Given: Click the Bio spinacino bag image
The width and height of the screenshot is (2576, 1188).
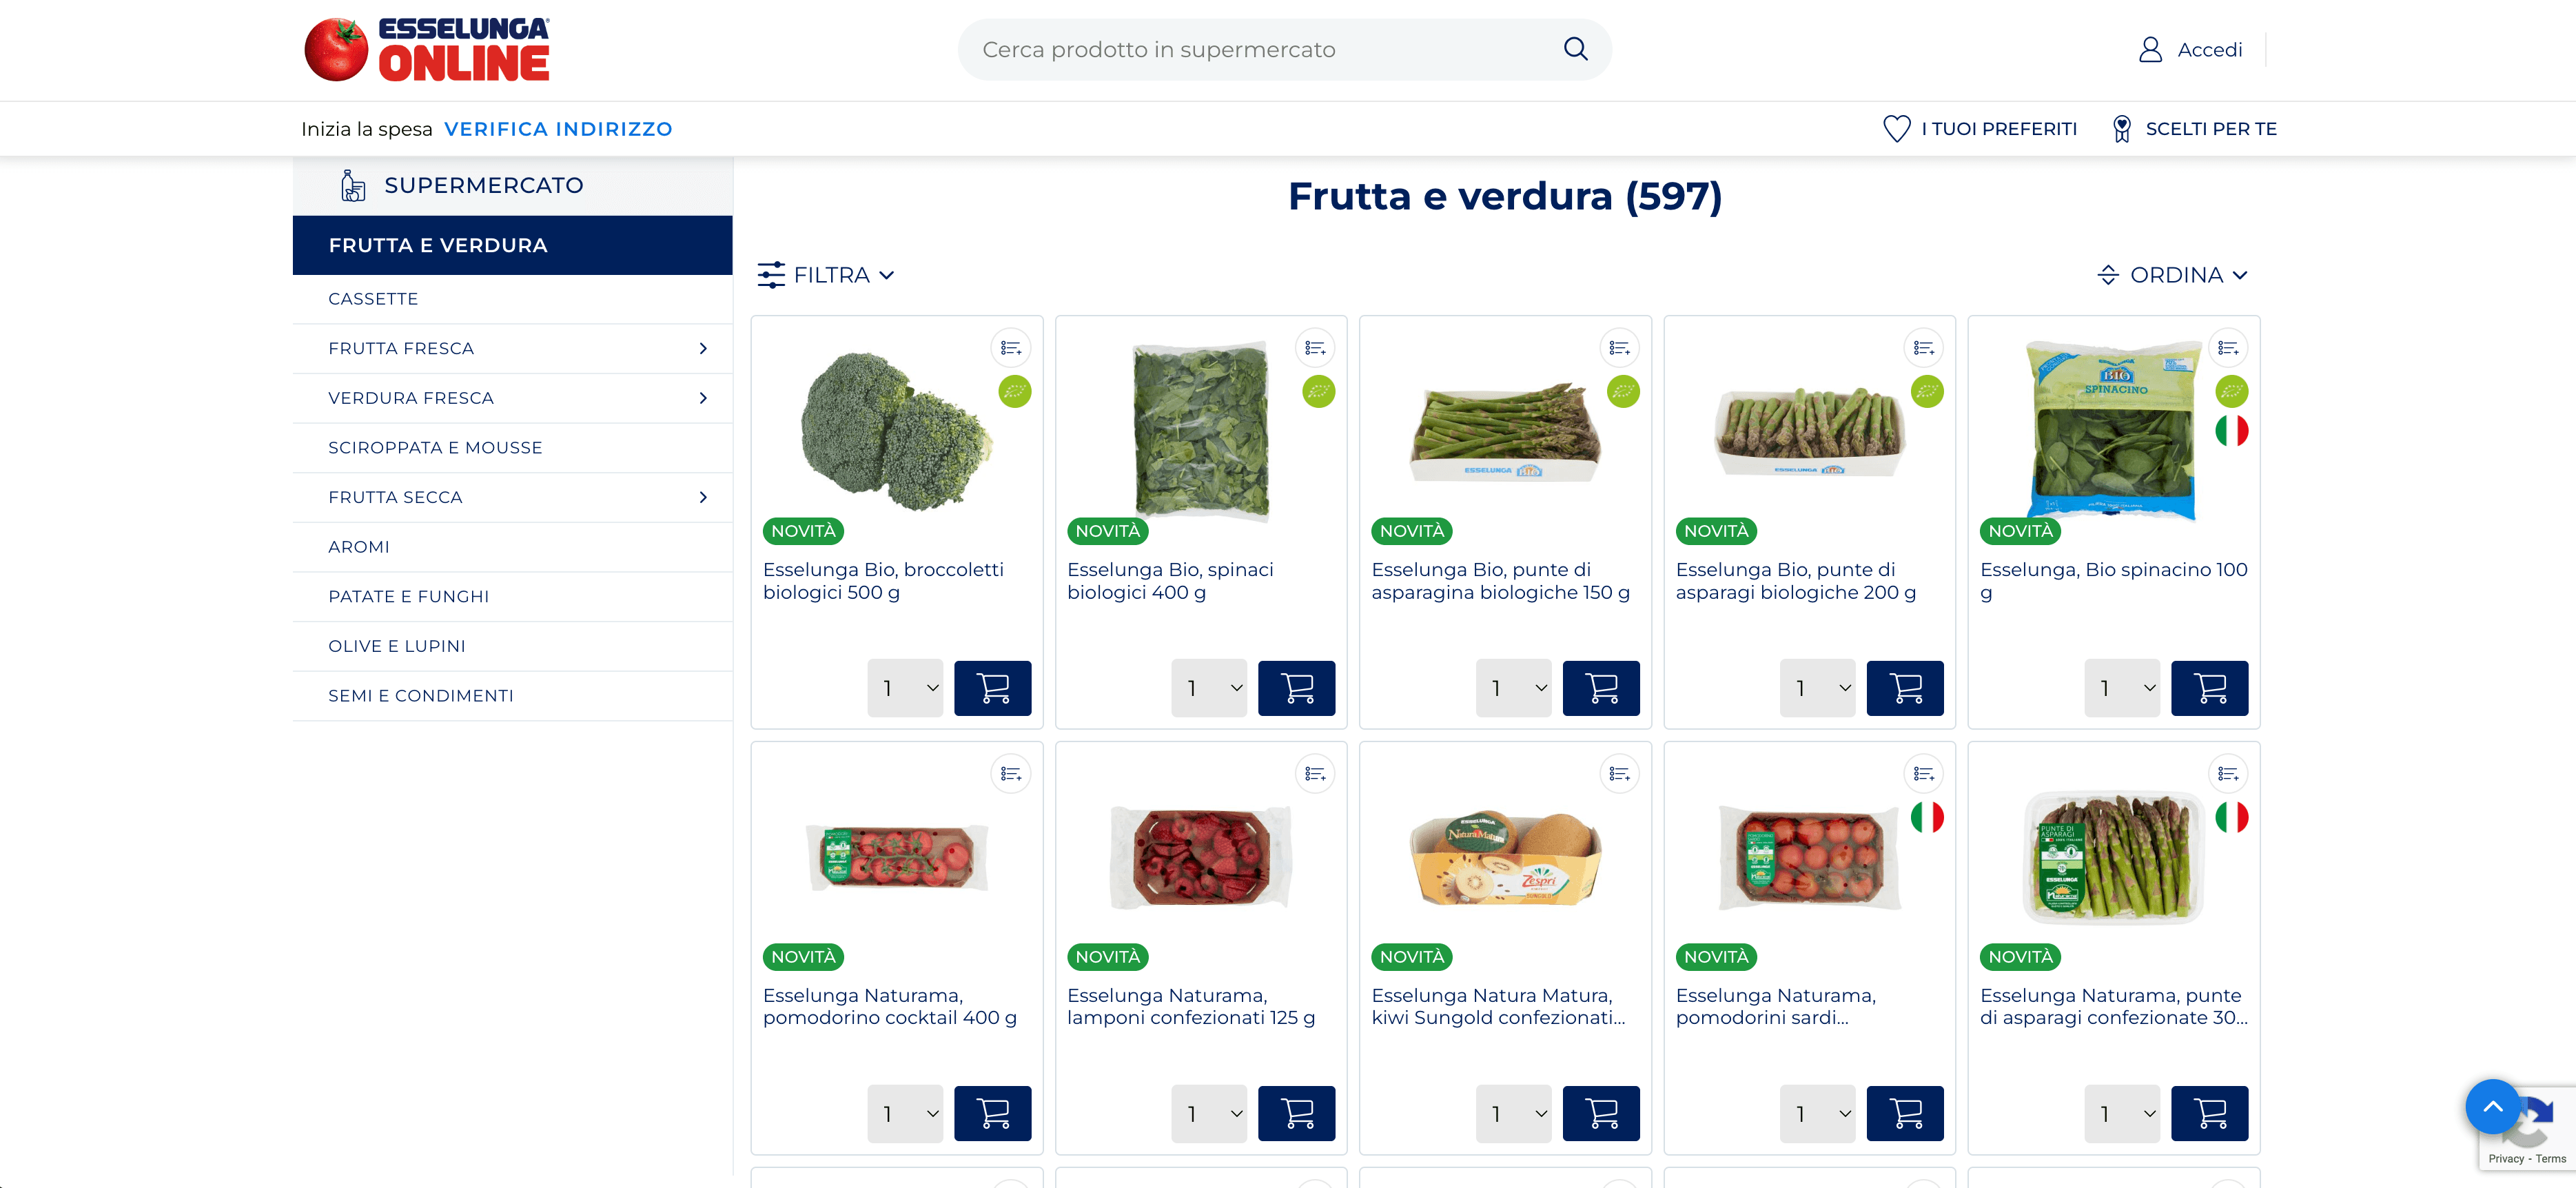Looking at the screenshot, I should [2112, 431].
